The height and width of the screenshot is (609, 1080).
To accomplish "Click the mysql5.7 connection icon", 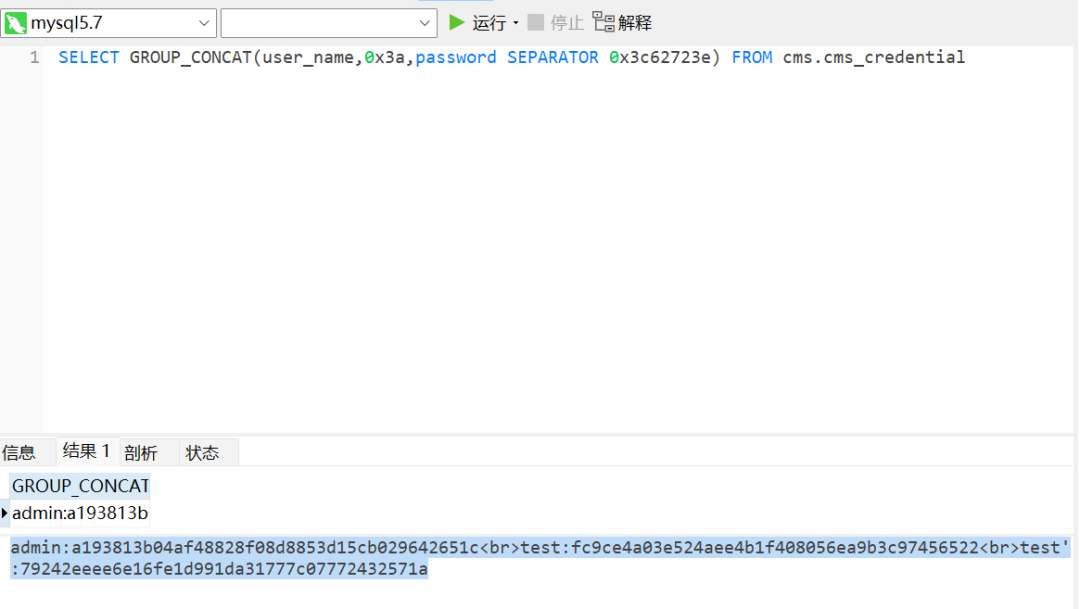I will pyautogui.click(x=15, y=23).
